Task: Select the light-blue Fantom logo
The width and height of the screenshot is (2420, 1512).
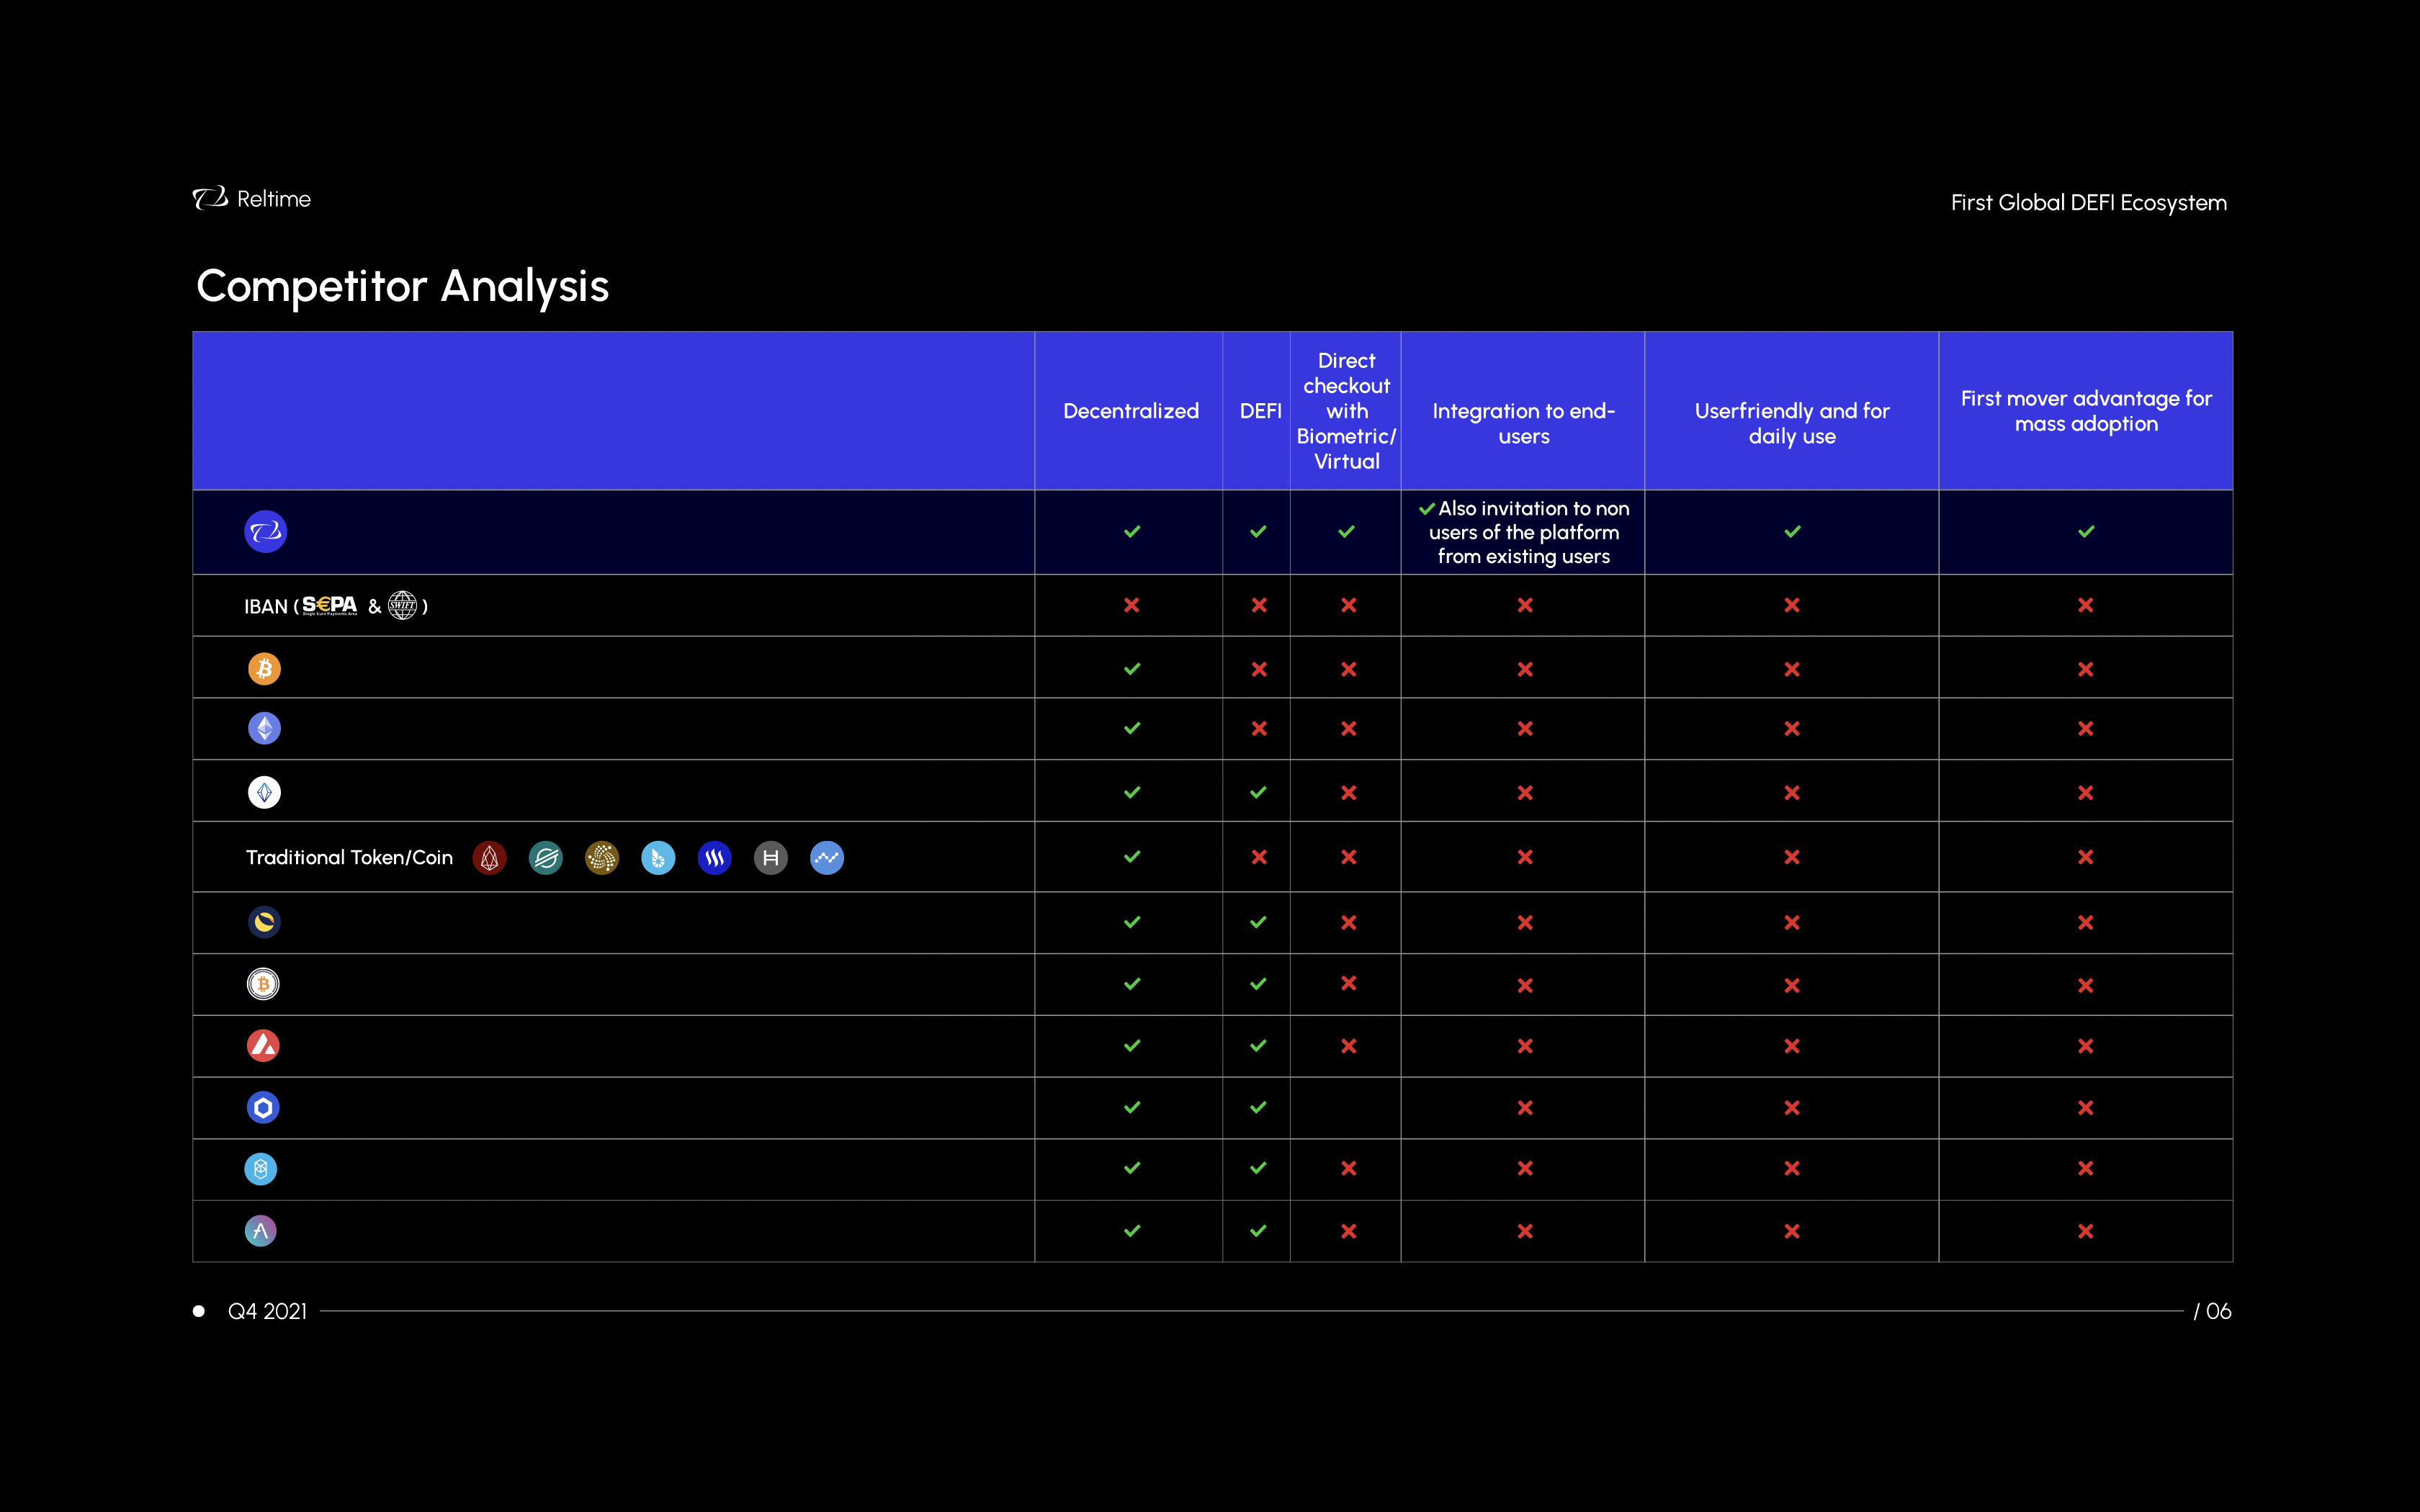Action: [x=261, y=1169]
